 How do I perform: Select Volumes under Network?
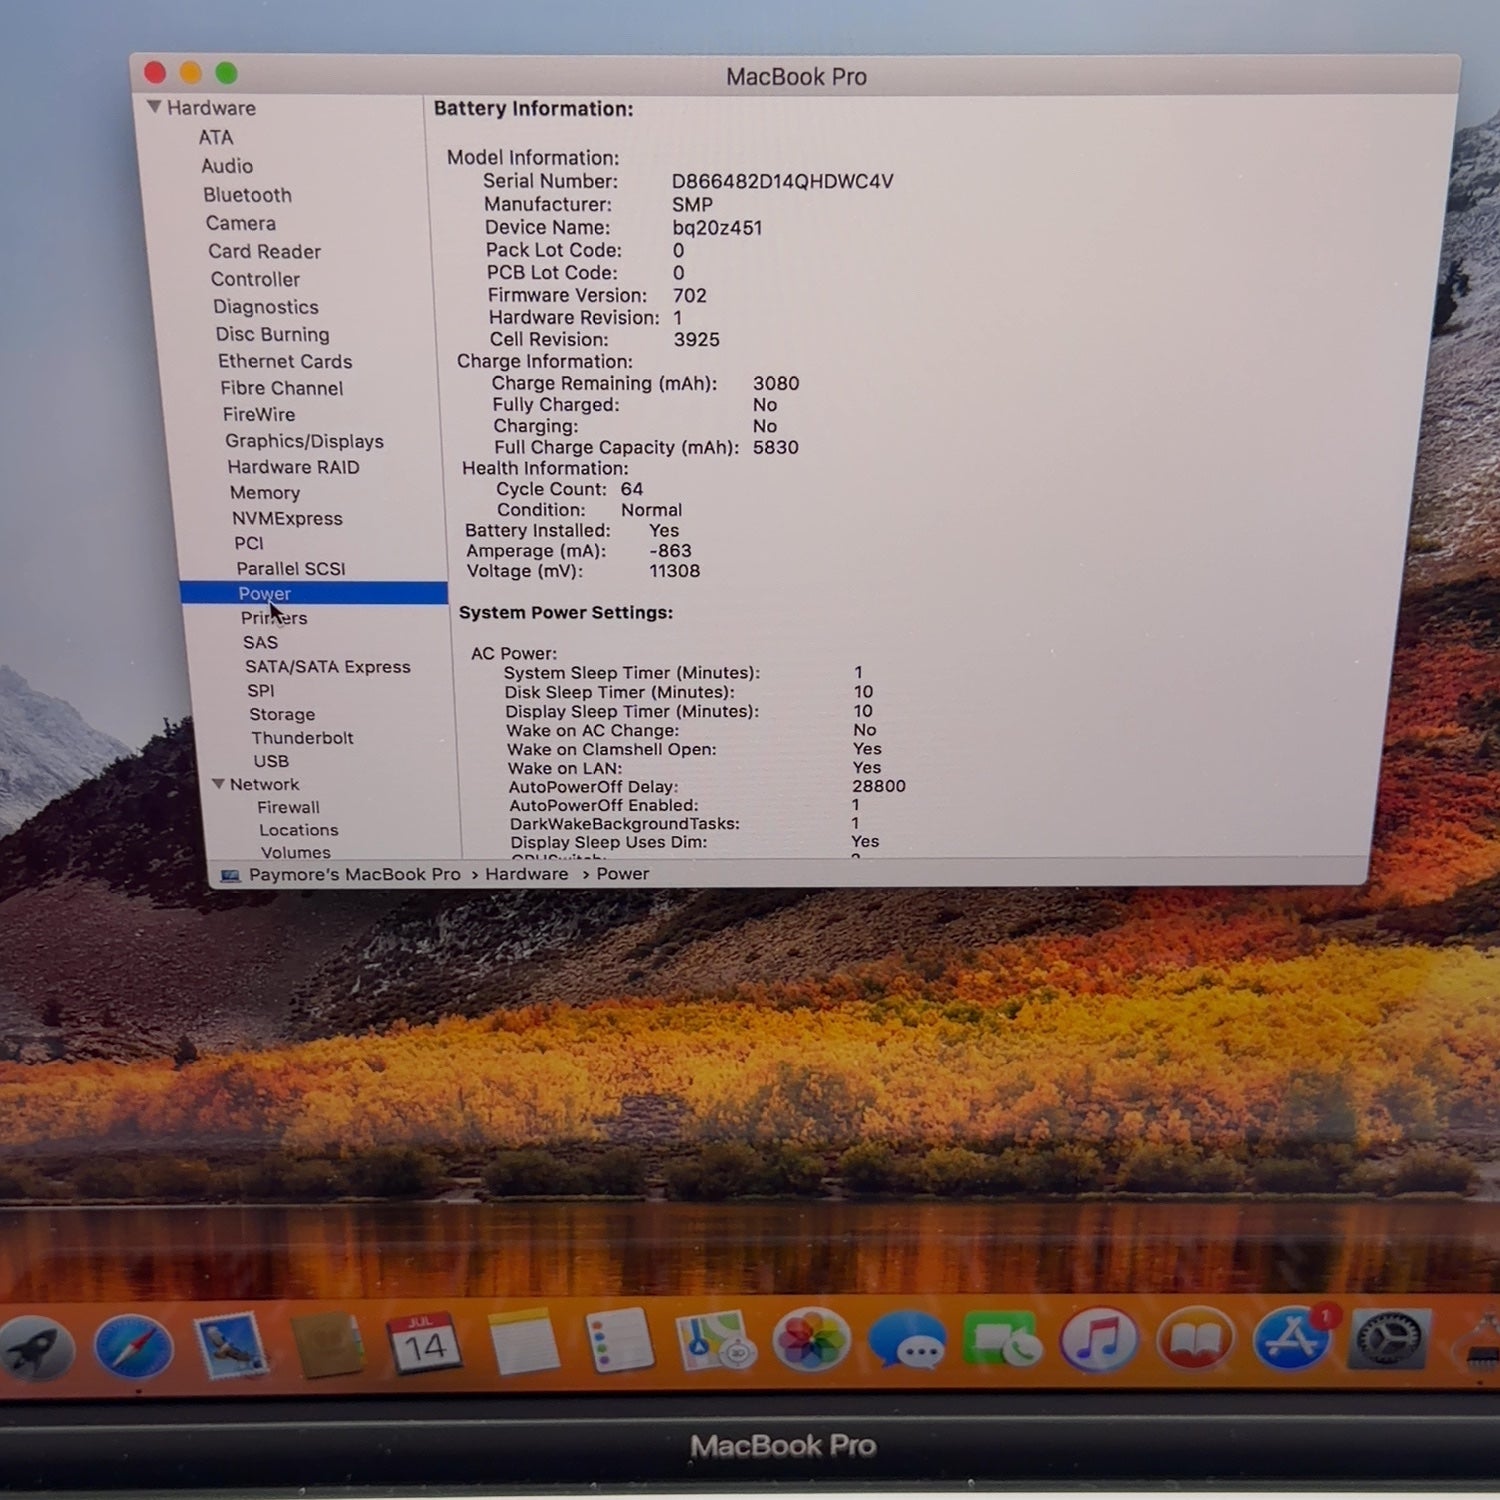tap(296, 852)
